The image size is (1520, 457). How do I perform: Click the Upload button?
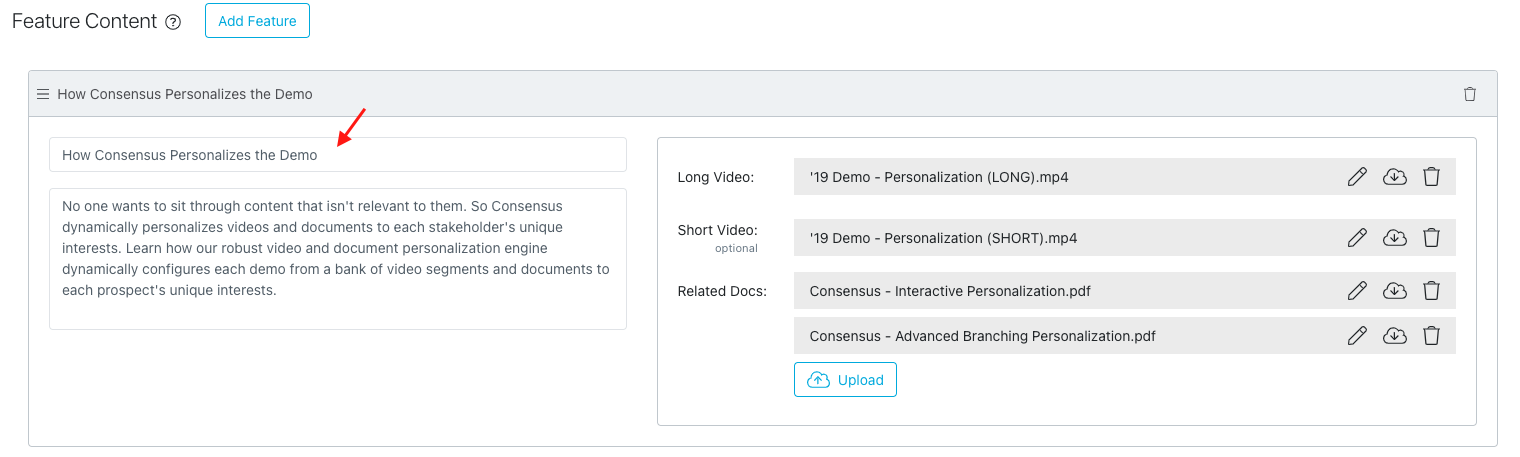pos(845,380)
